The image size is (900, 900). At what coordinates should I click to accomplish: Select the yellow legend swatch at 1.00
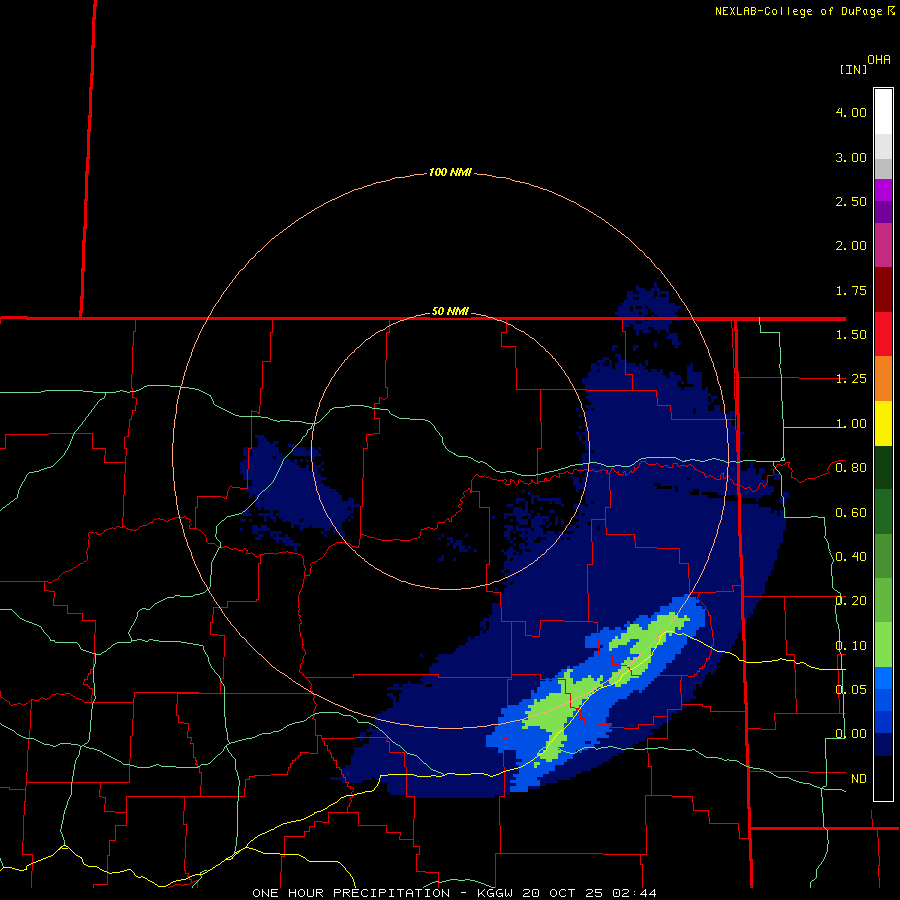(883, 423)
